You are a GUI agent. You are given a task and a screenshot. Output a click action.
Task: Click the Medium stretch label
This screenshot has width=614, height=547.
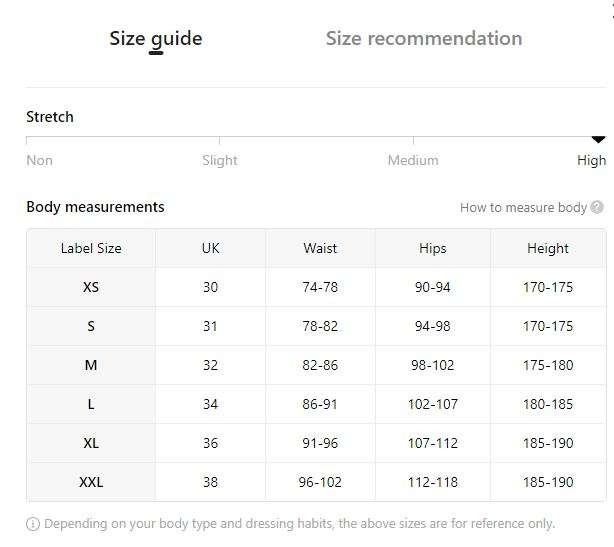[x=413, y=160]
